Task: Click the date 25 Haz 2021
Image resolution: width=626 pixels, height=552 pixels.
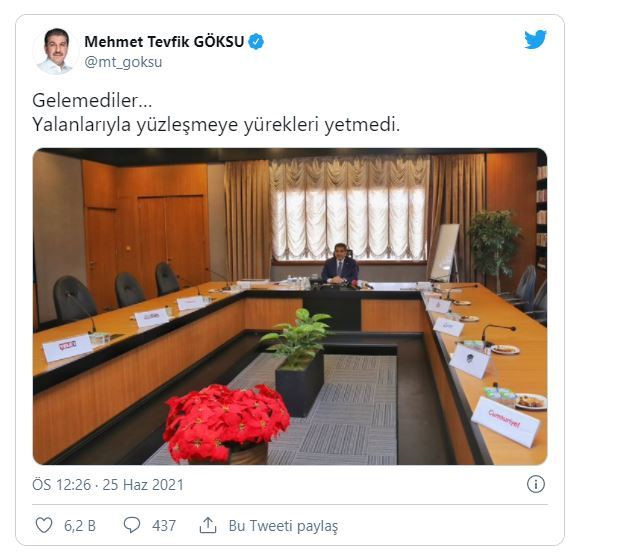Action: pos(143,485)
